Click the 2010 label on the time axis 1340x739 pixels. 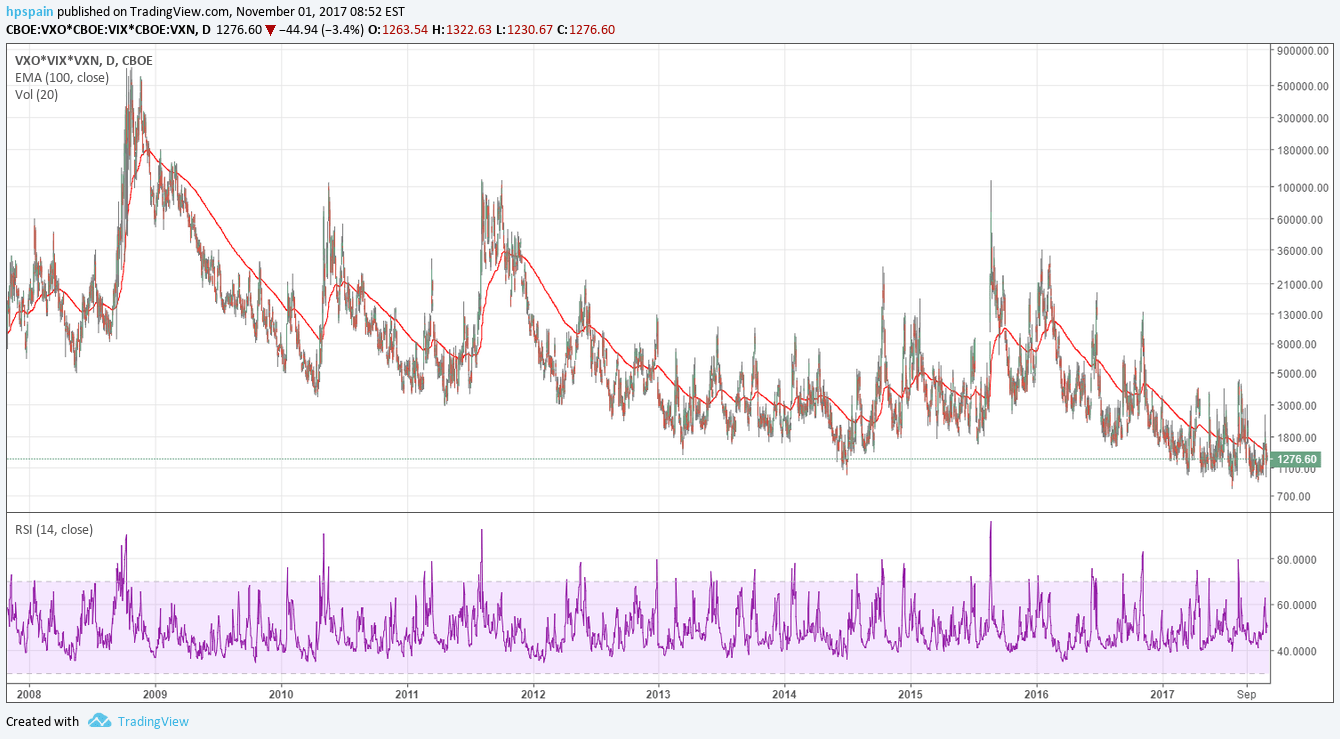click(x=281, y=693)
